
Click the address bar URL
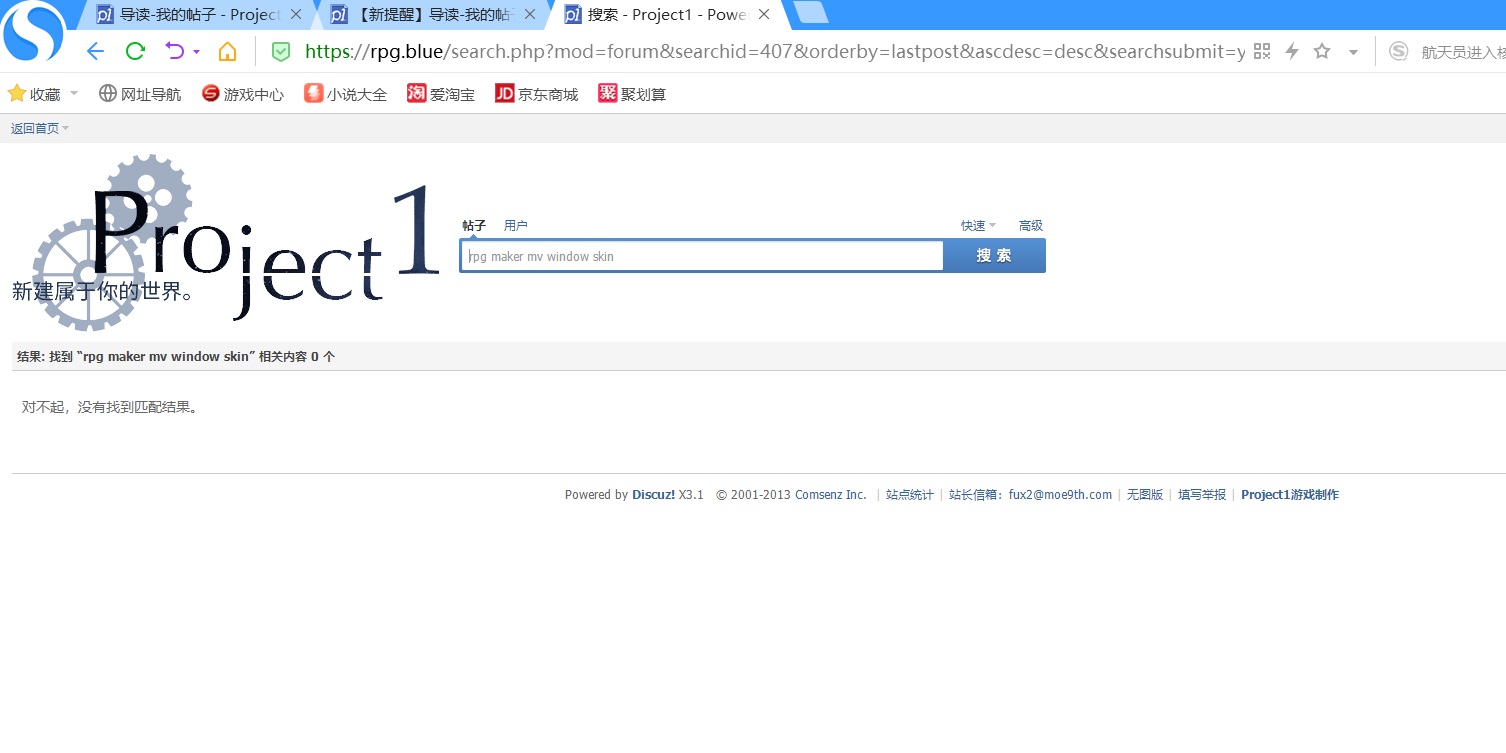[x=775, y=52]
